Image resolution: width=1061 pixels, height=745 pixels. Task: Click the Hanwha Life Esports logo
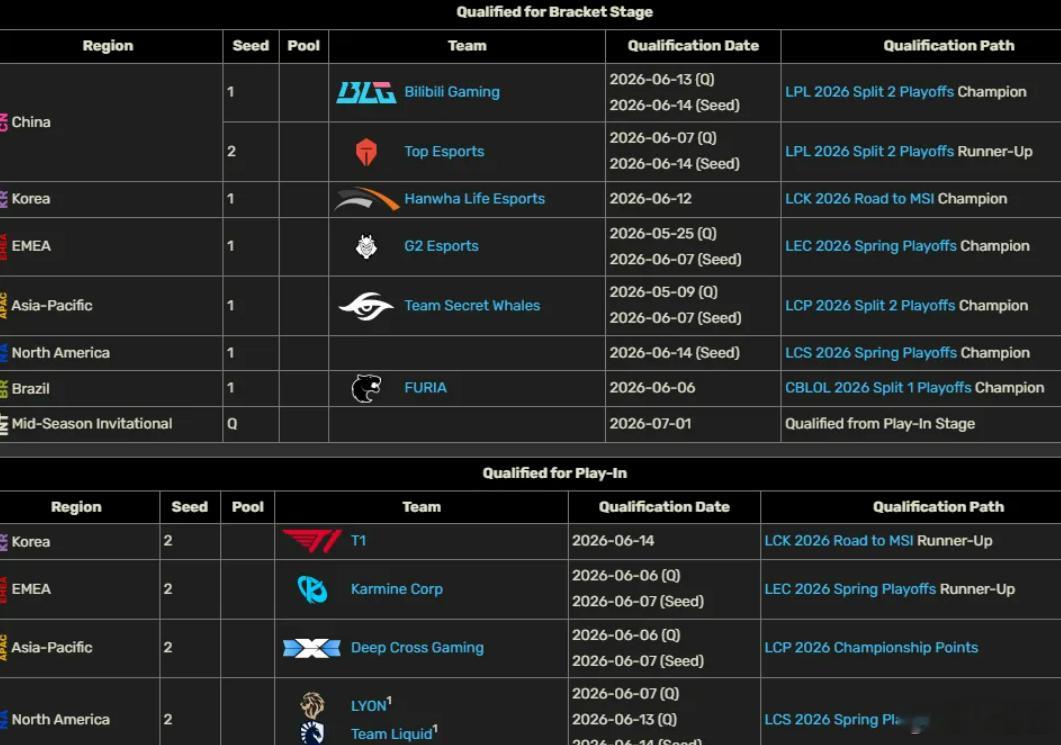point(366,199)
